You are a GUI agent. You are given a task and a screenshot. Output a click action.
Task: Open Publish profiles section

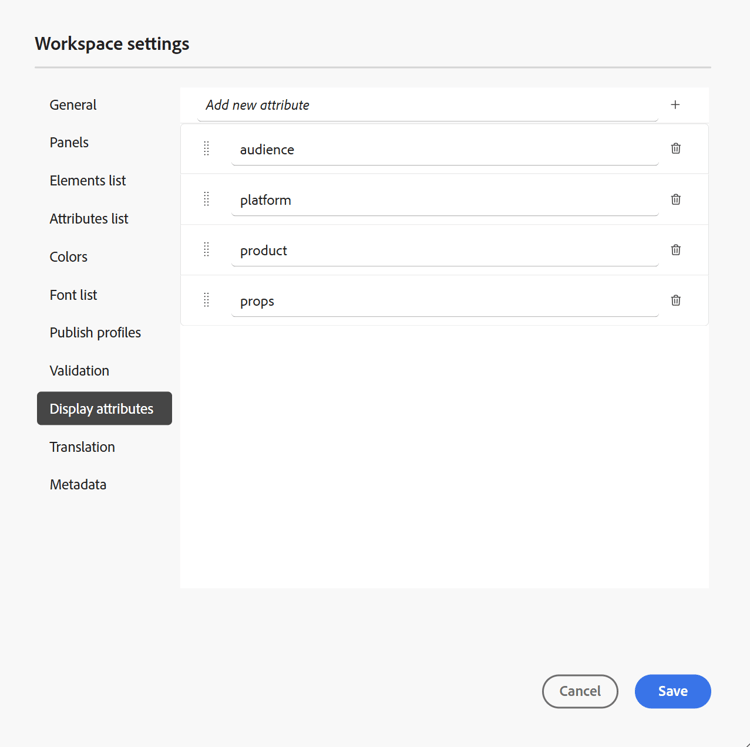coord(95,333)
